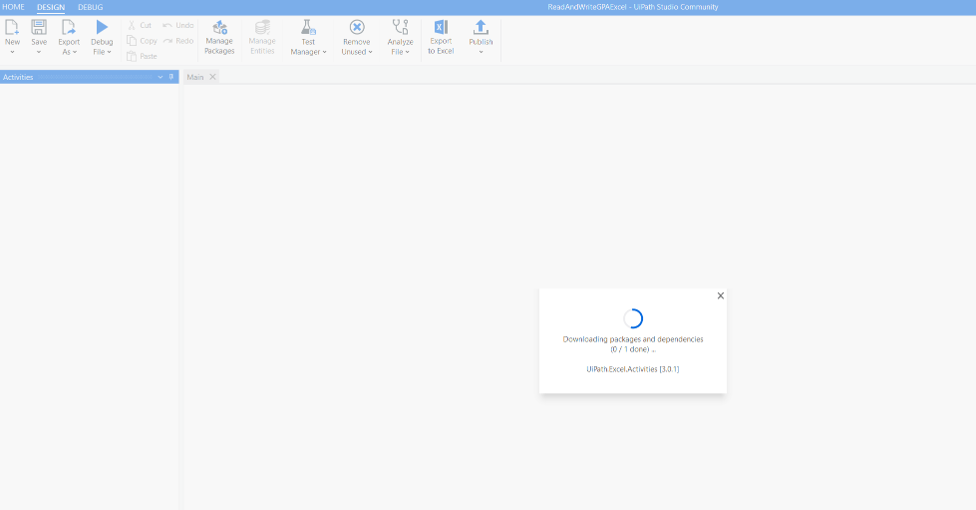Screen dimensions: 976x510
Task: Switch to the DEBUG ribbon tab
Action: 90,7
